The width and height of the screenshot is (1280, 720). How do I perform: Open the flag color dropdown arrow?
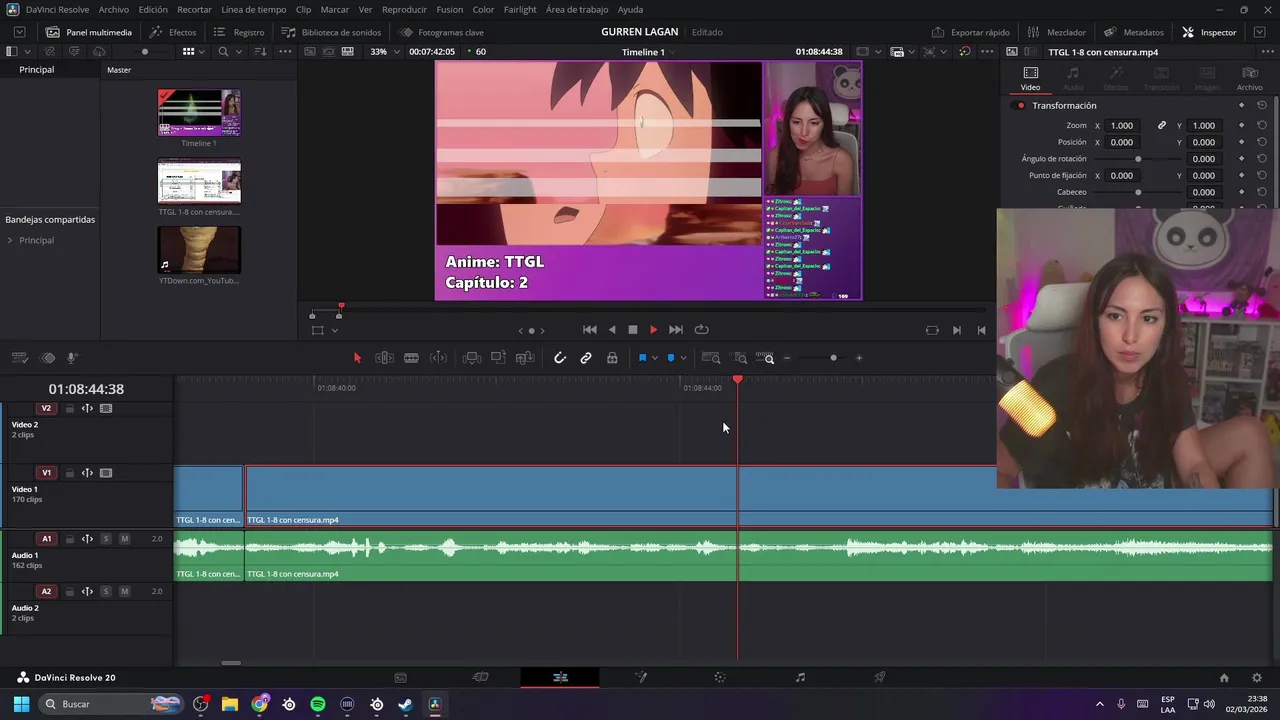pyautogui.click(x=654, y=358)
